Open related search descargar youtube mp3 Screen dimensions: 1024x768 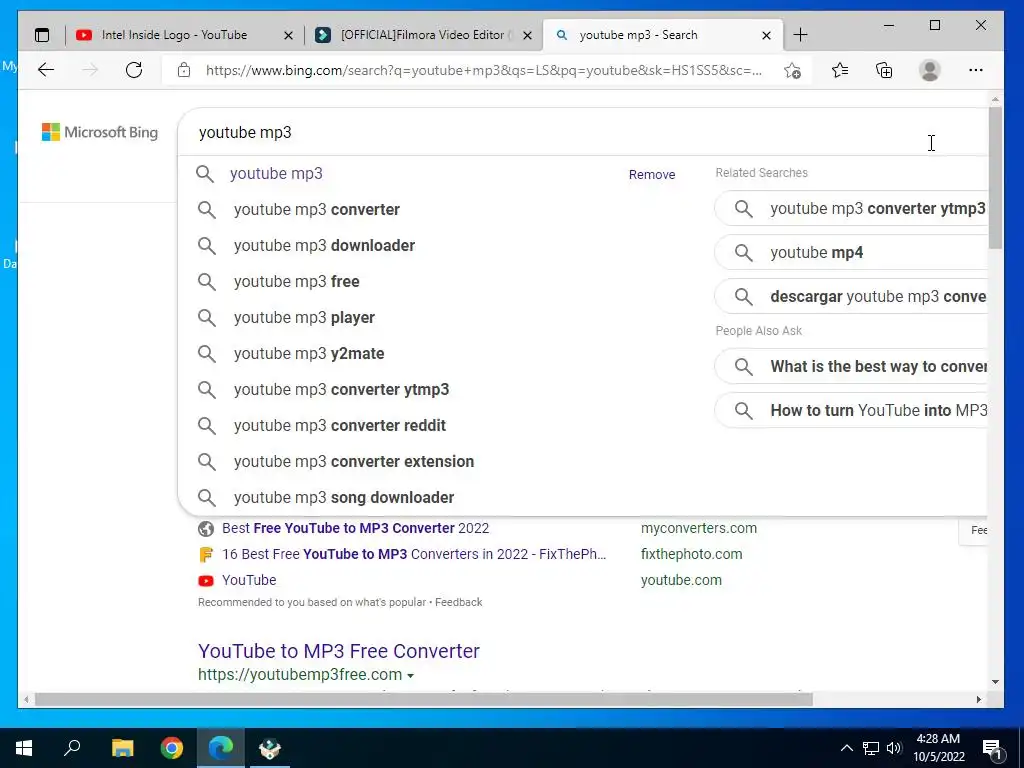click(x=852, y=296)
